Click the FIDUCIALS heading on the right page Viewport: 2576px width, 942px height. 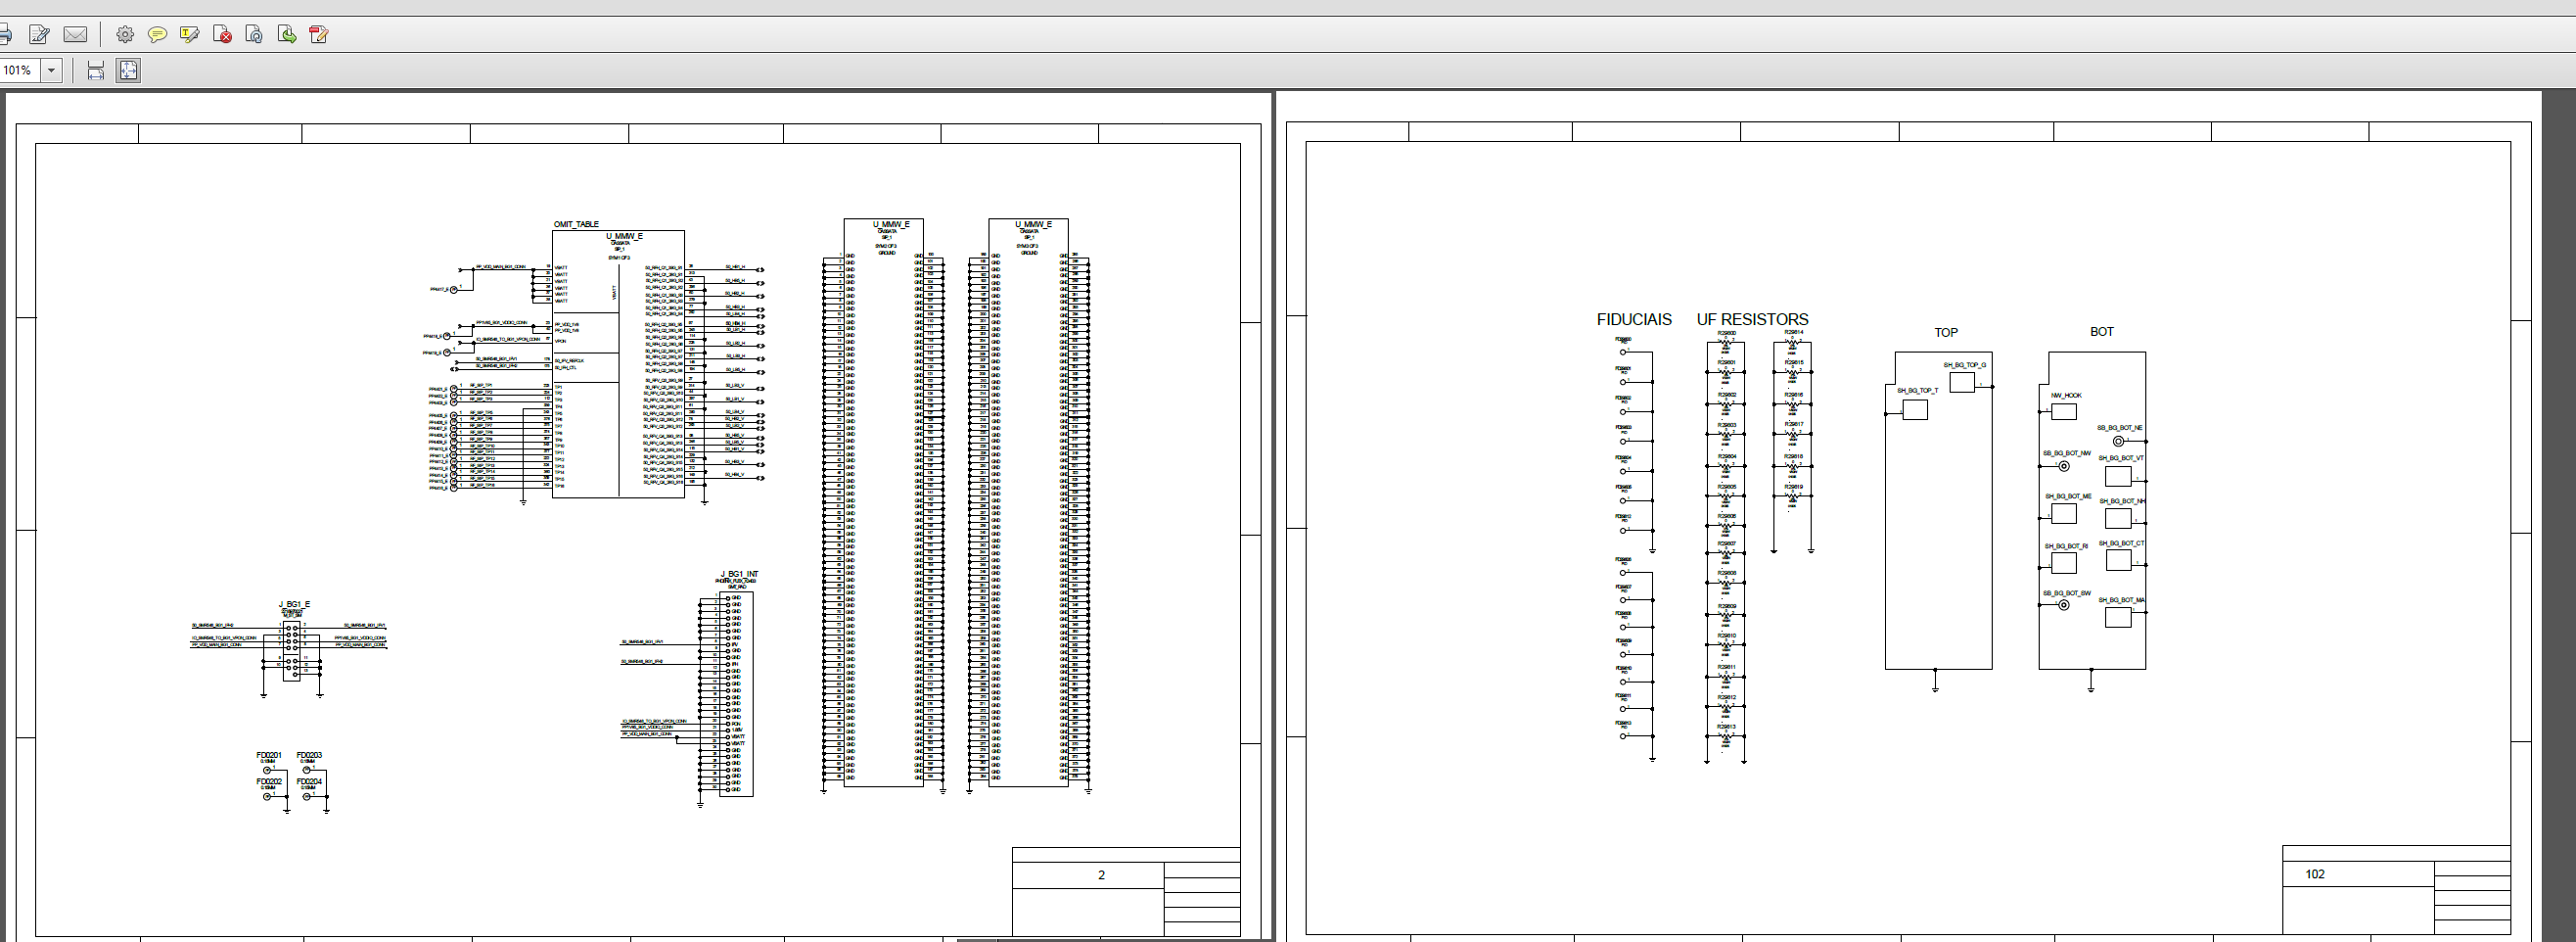click(x=1633, y=320)
